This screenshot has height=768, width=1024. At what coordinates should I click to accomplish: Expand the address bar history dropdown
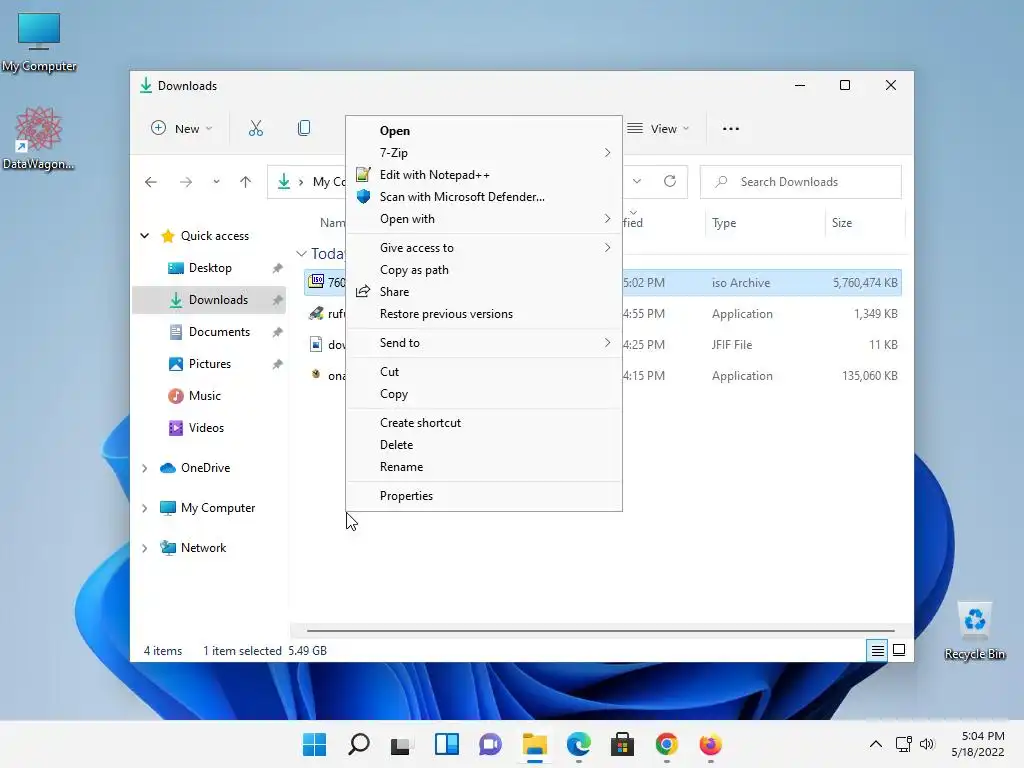[x=637, y=182]
